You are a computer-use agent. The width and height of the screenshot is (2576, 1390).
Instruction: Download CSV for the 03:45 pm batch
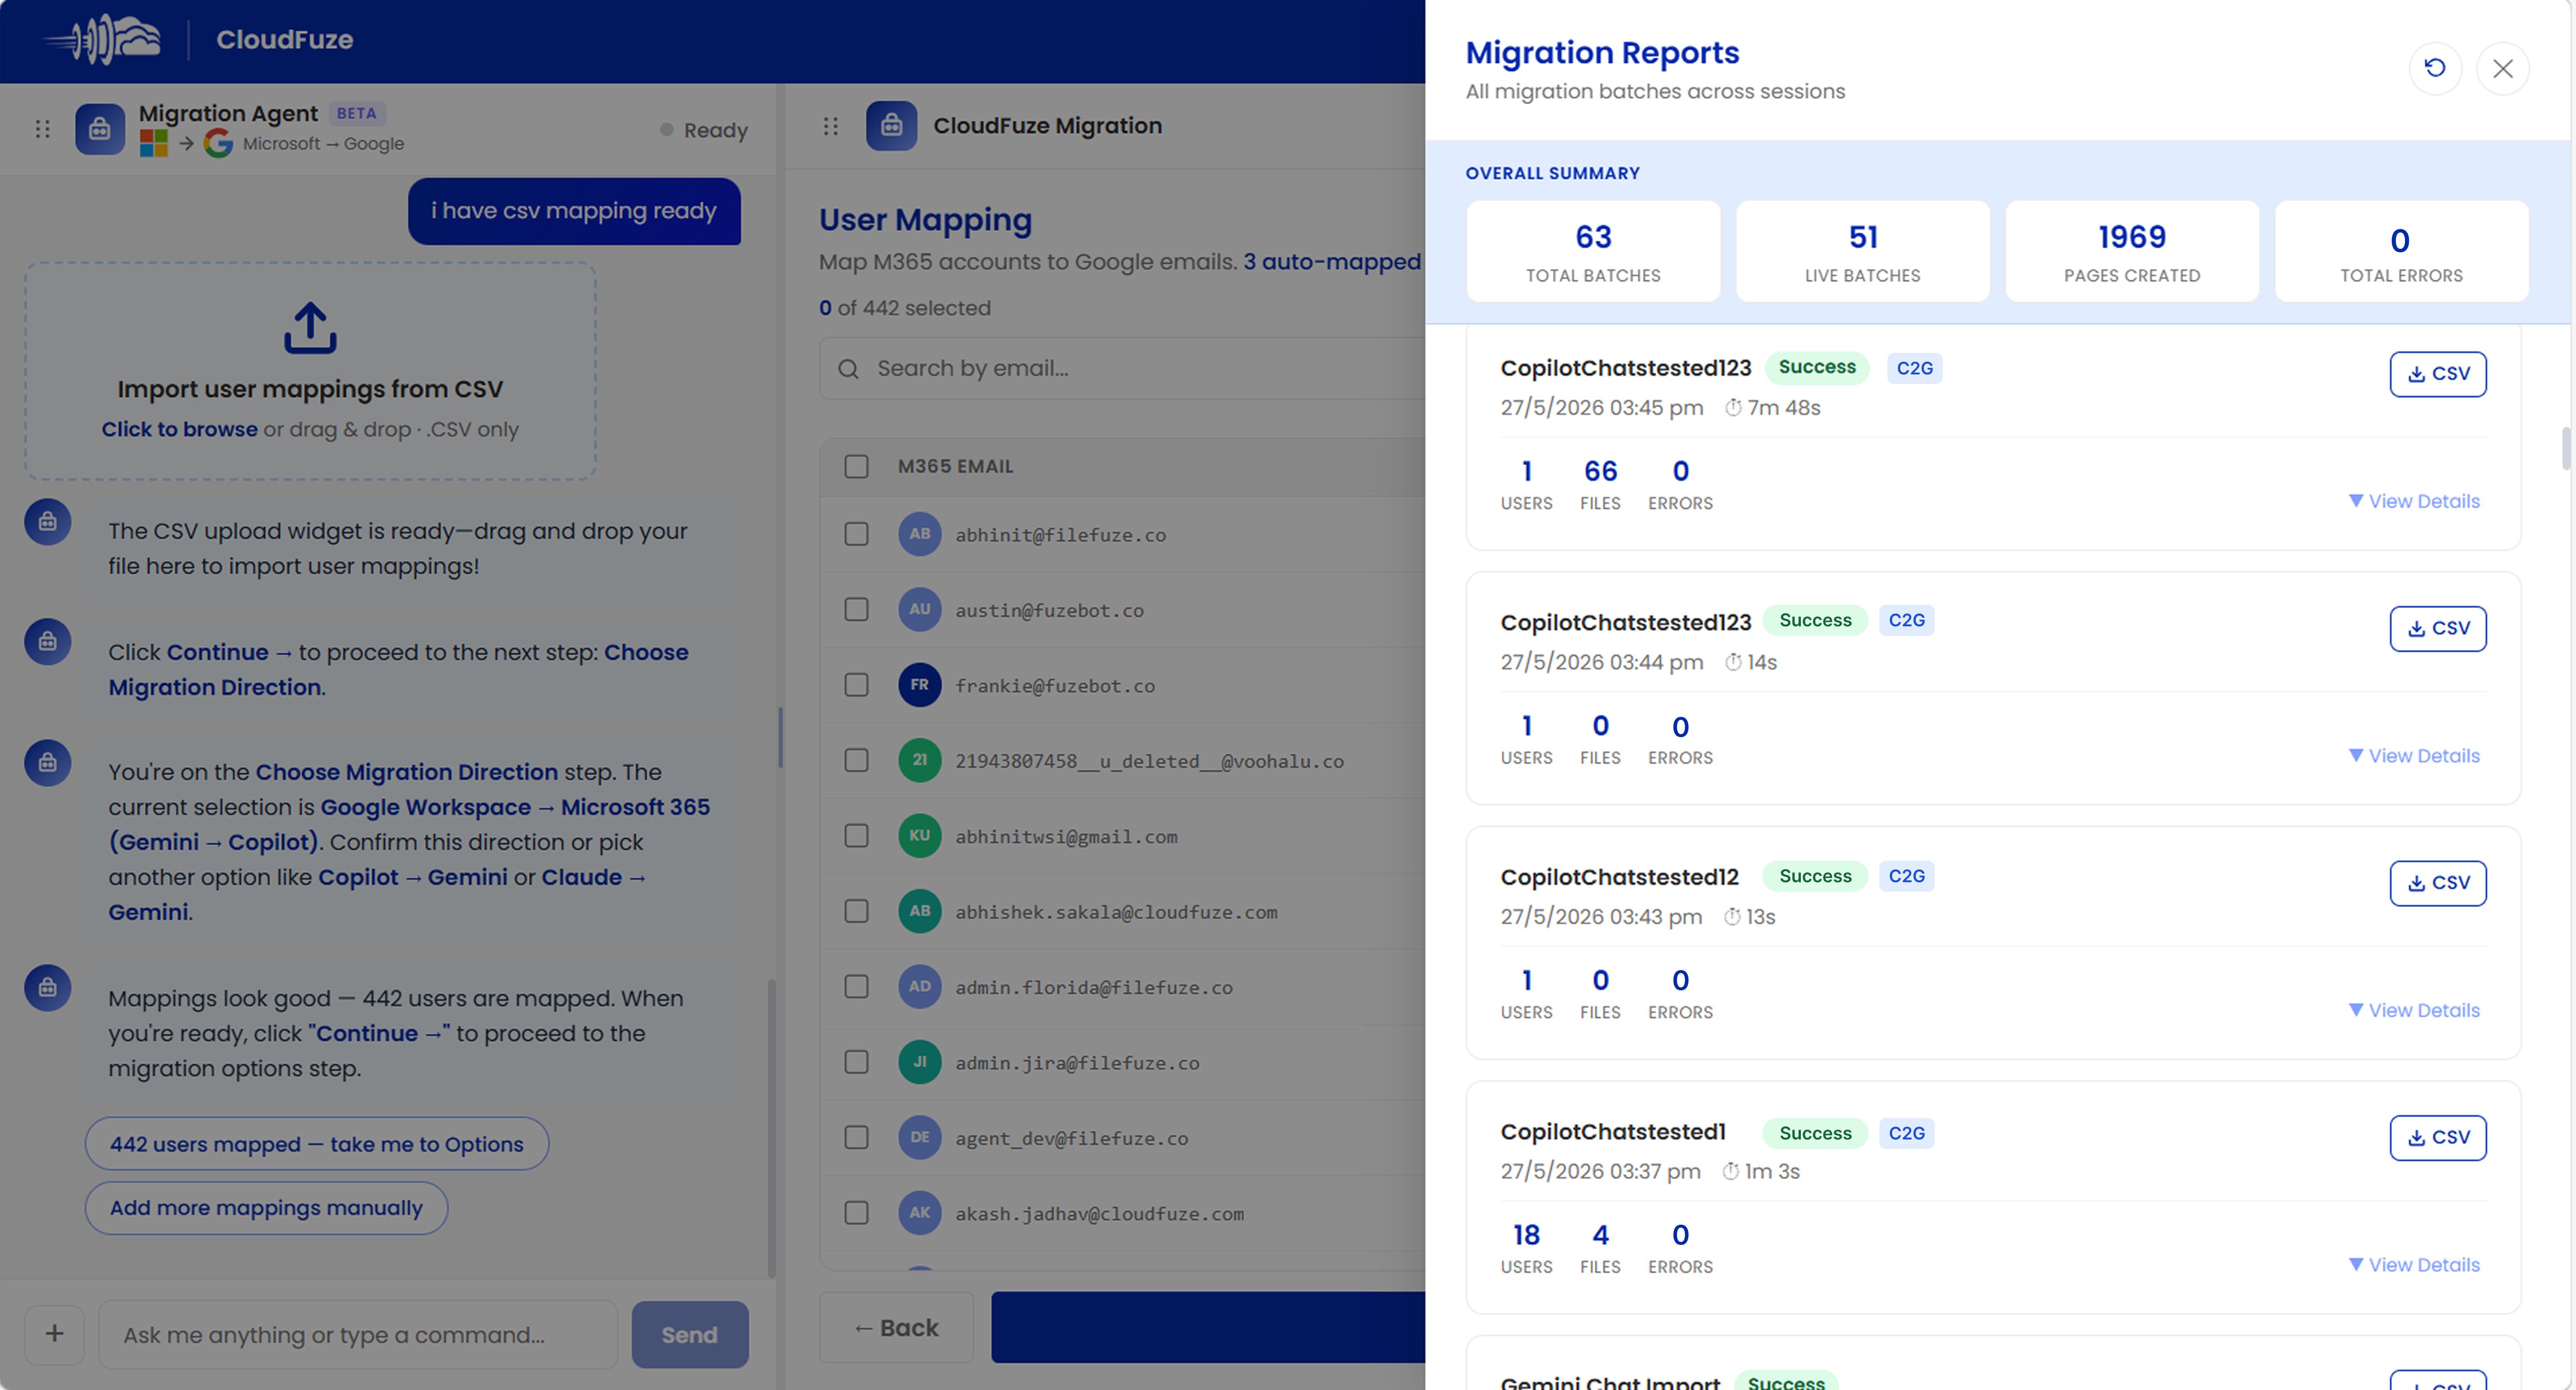pyautogui.click(x=2438, y=374)
